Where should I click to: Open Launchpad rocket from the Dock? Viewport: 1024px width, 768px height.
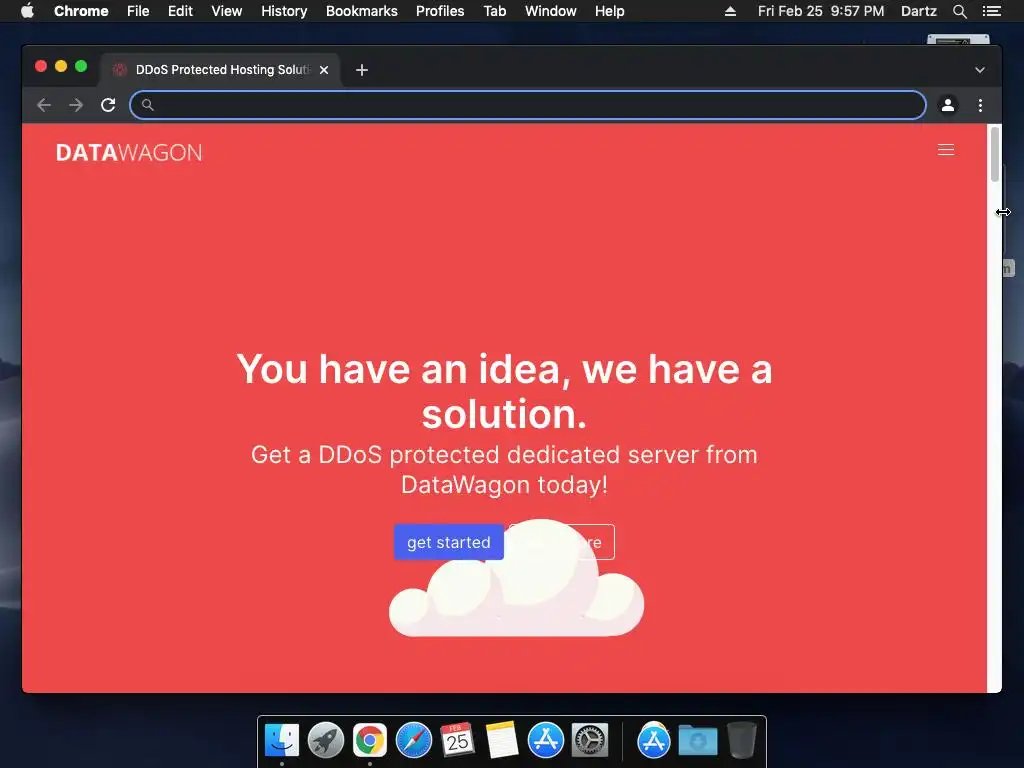326,741
